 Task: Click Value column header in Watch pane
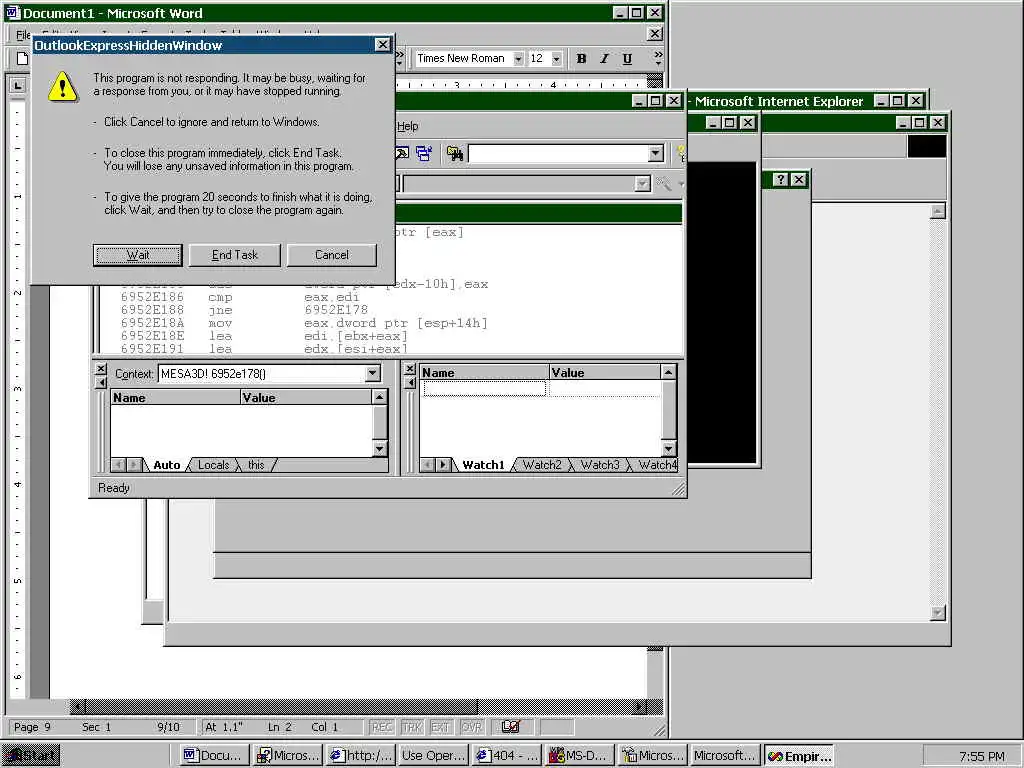(605, 373)
